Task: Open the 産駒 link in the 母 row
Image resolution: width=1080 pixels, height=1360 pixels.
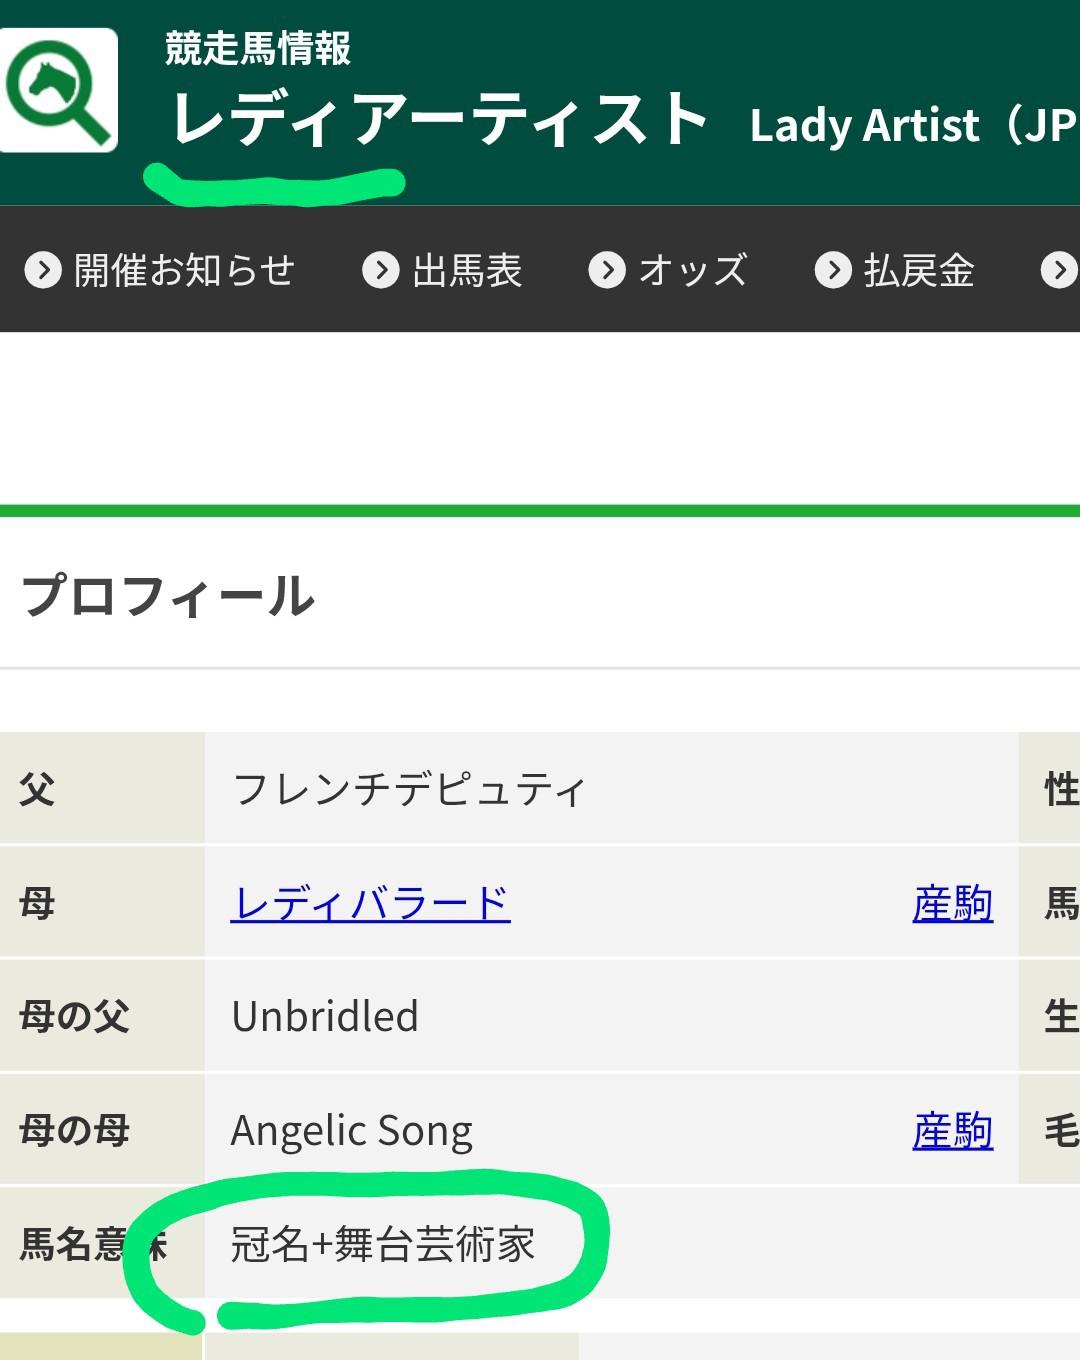Action: [x=952, y=904]
